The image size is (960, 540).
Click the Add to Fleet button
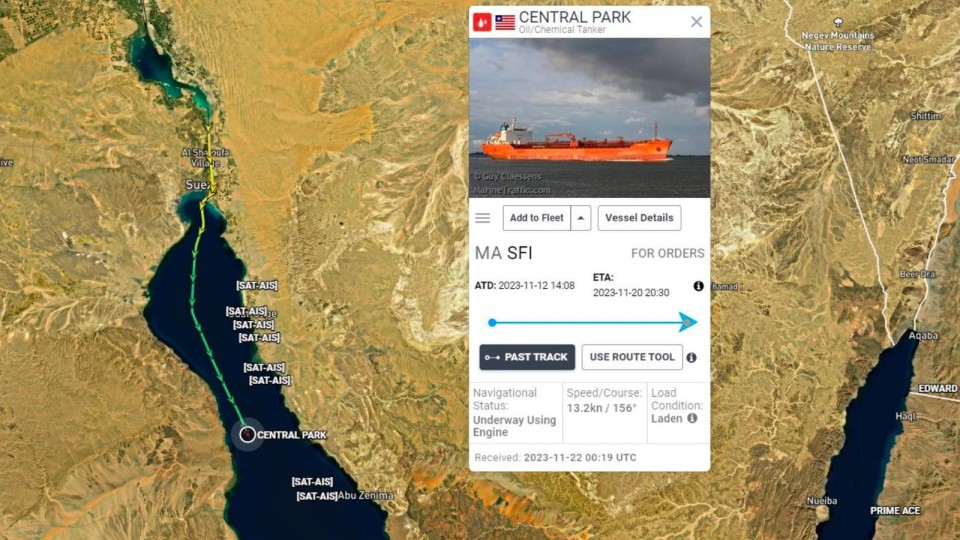537,218
